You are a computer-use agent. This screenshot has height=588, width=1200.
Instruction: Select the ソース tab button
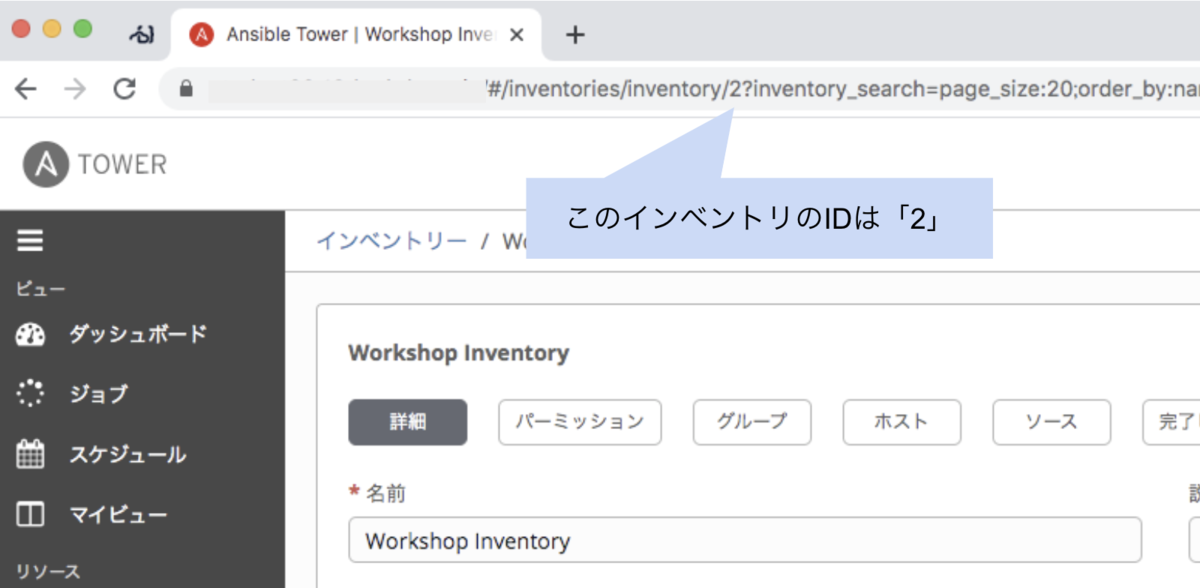[1052, 422]
